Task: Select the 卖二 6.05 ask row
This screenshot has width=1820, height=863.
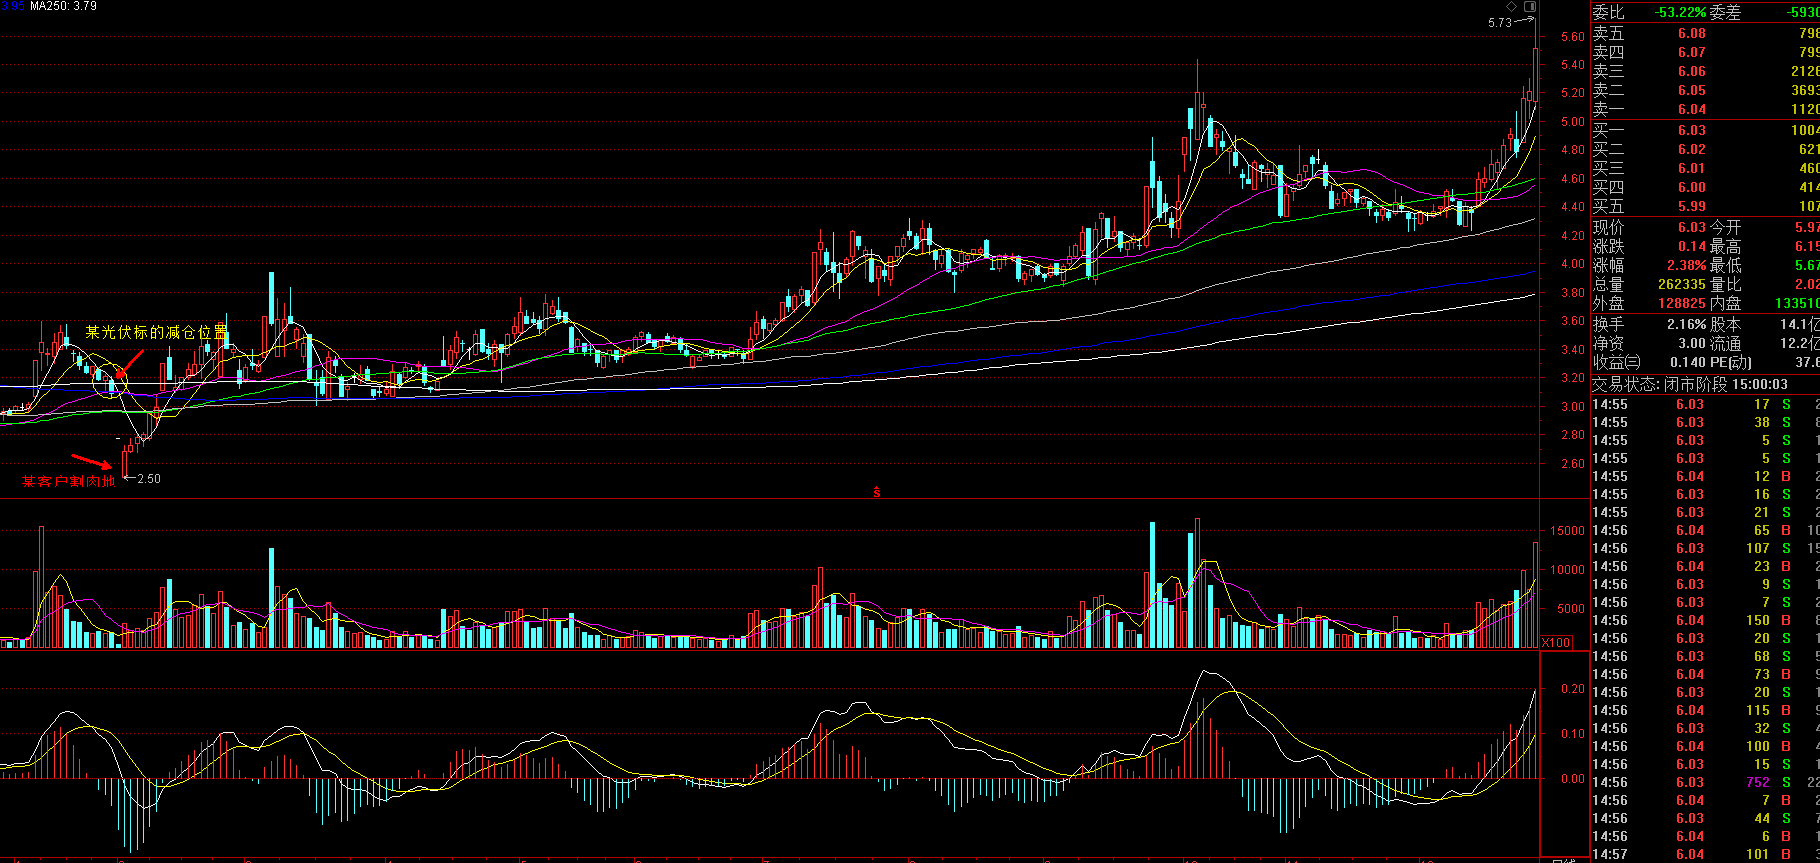Action: [x=1706, y=90]
